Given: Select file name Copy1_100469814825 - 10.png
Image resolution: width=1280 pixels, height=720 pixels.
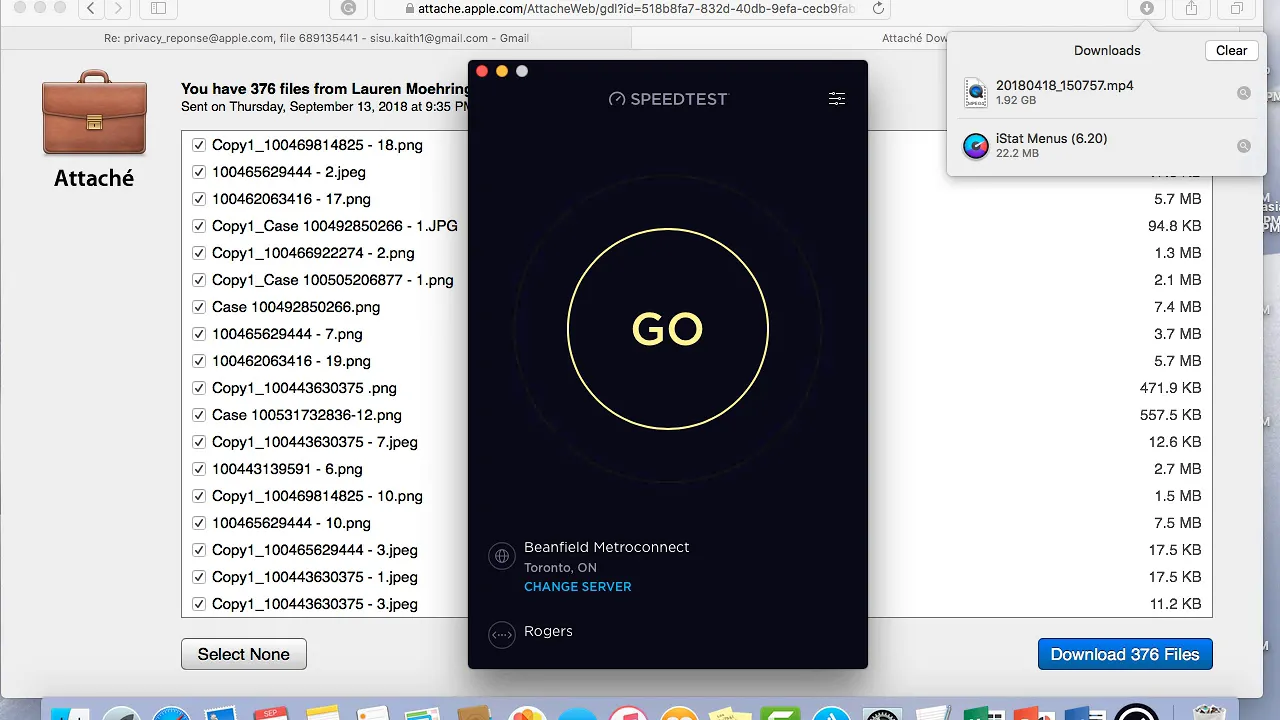Looking at the screenshot, I should coord(317,496).
